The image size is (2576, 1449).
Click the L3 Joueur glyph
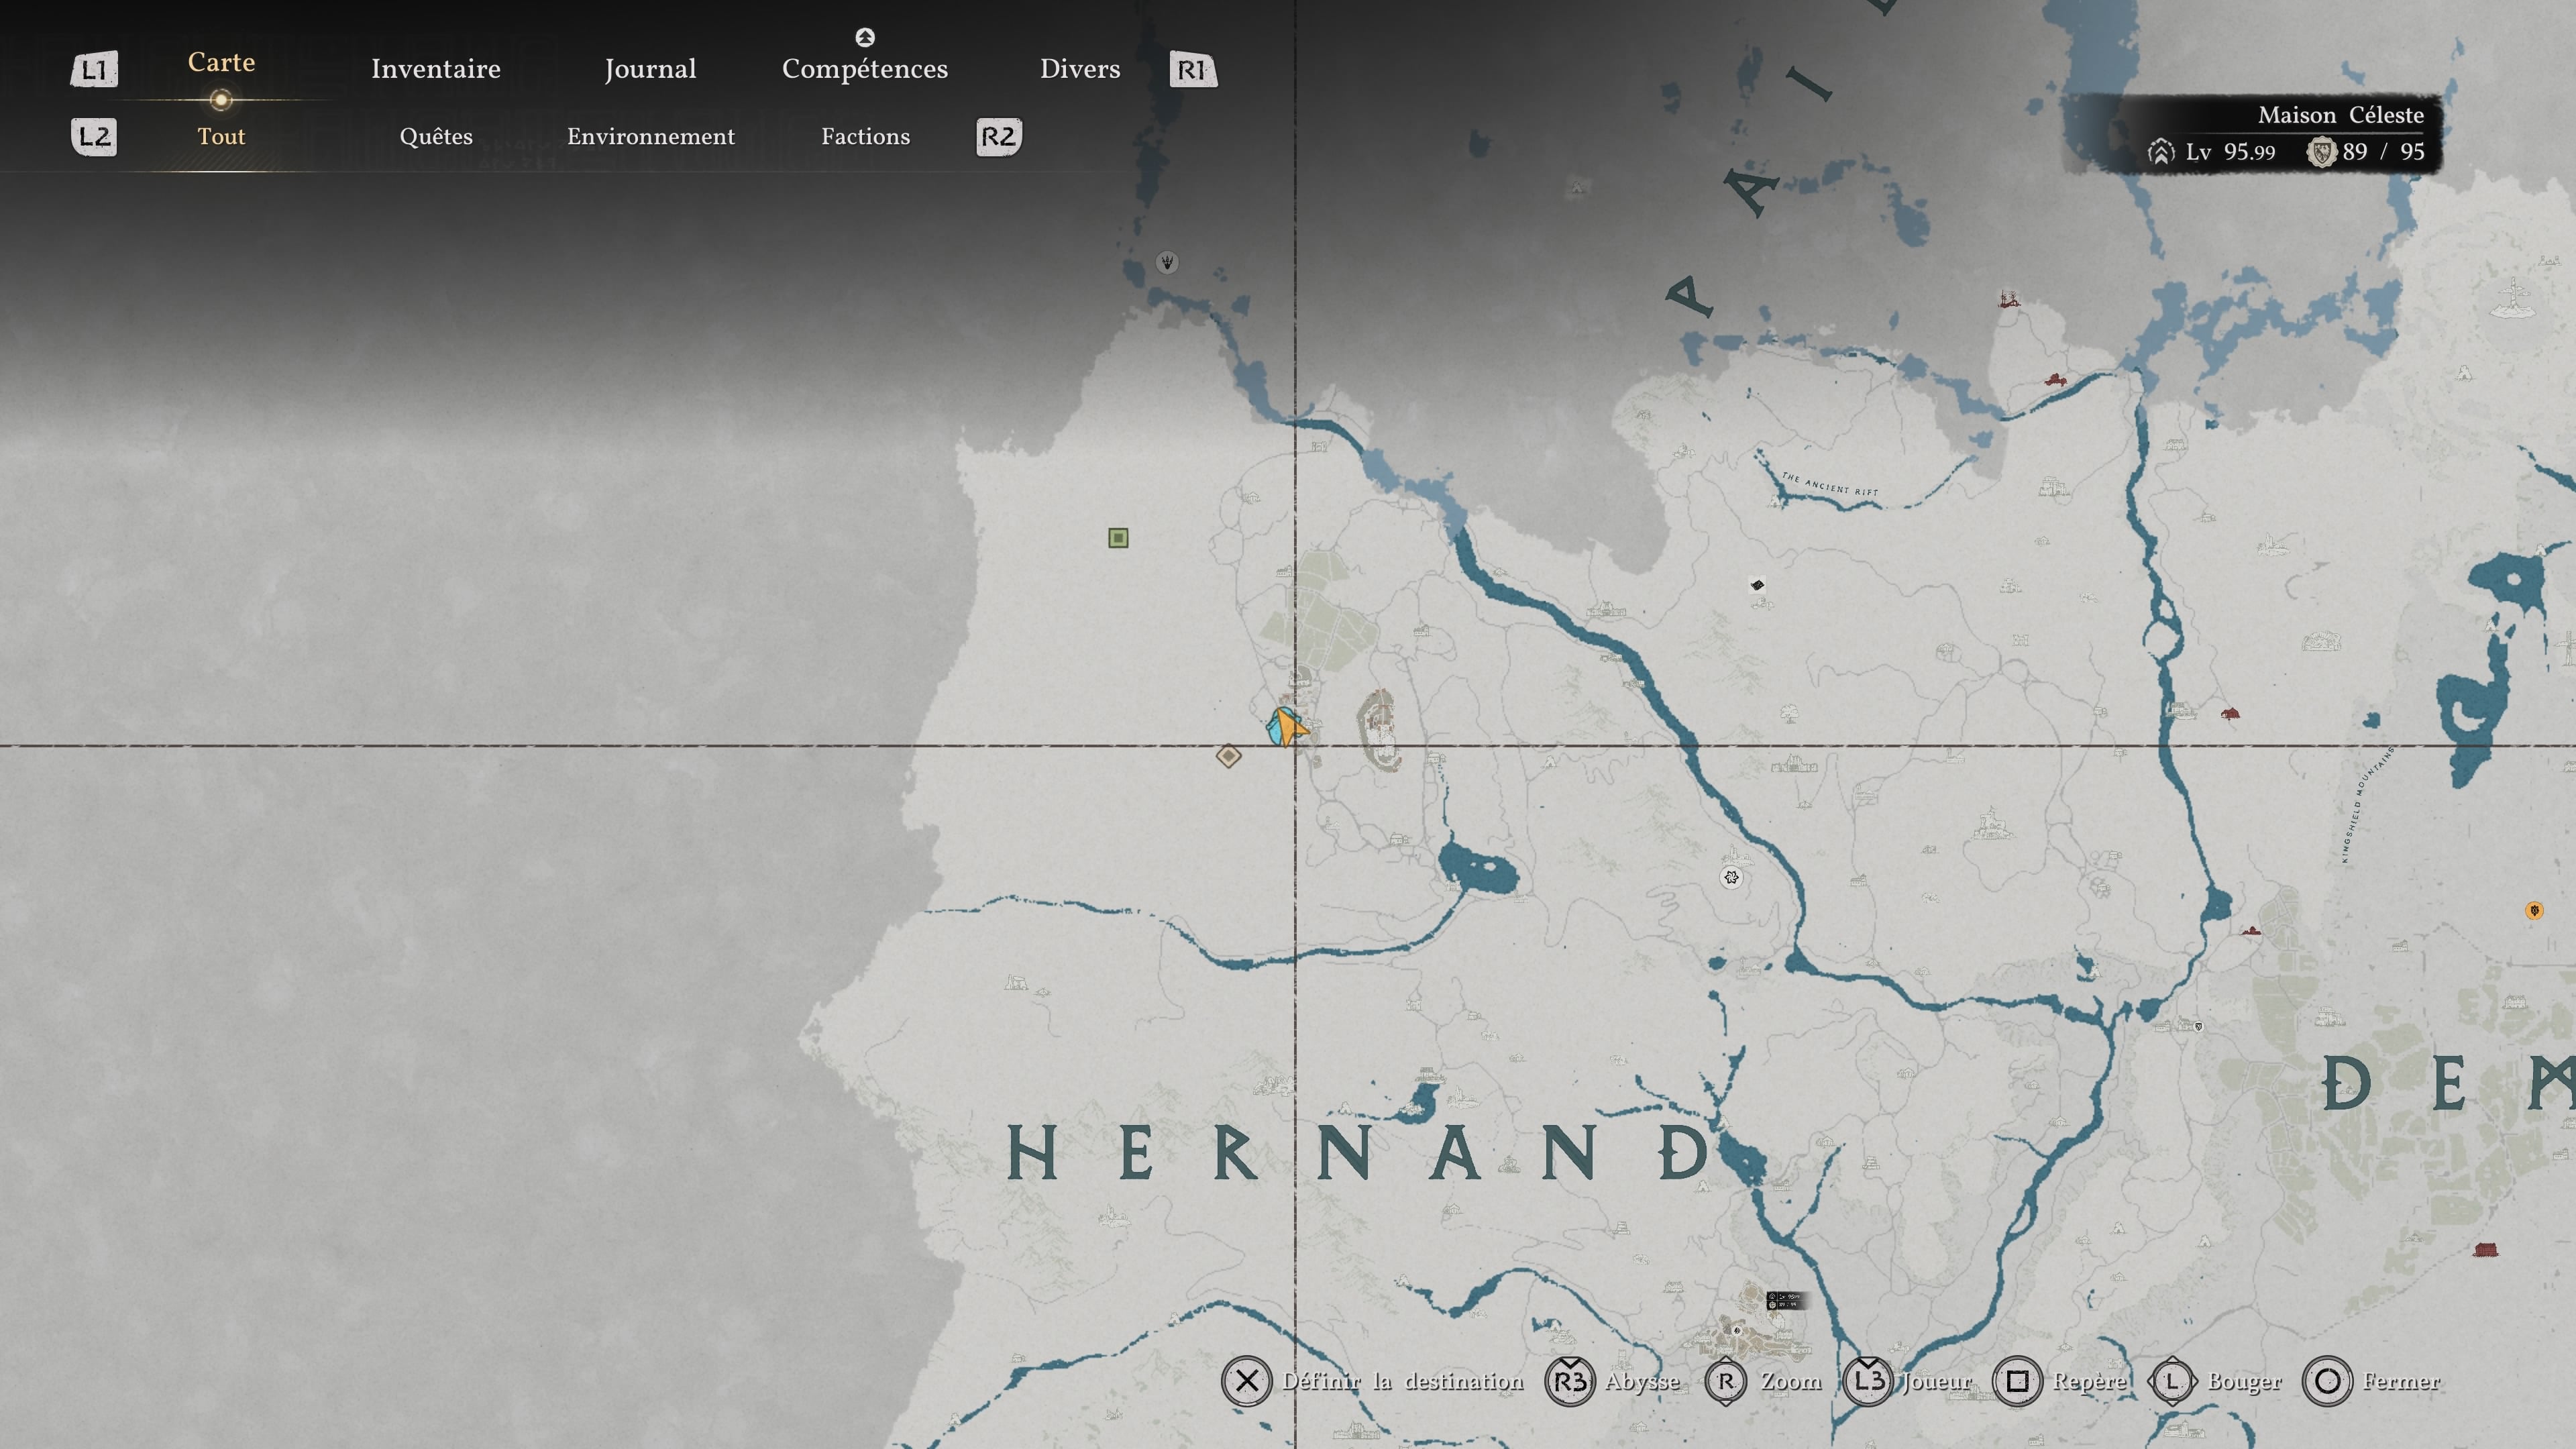[x=1868, y=1381]
